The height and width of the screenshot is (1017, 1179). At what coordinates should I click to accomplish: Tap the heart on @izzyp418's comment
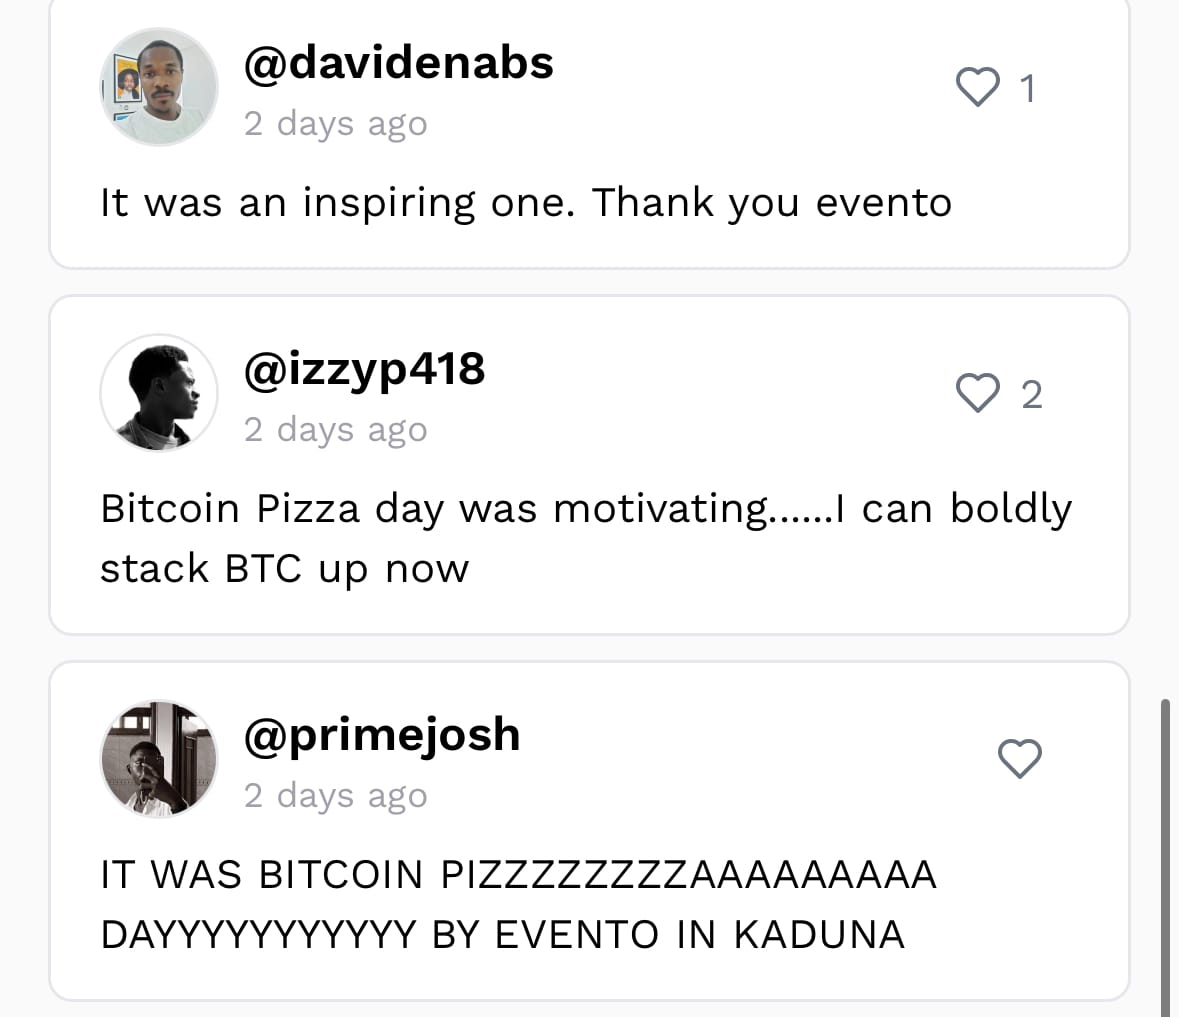tap(977, 394)
